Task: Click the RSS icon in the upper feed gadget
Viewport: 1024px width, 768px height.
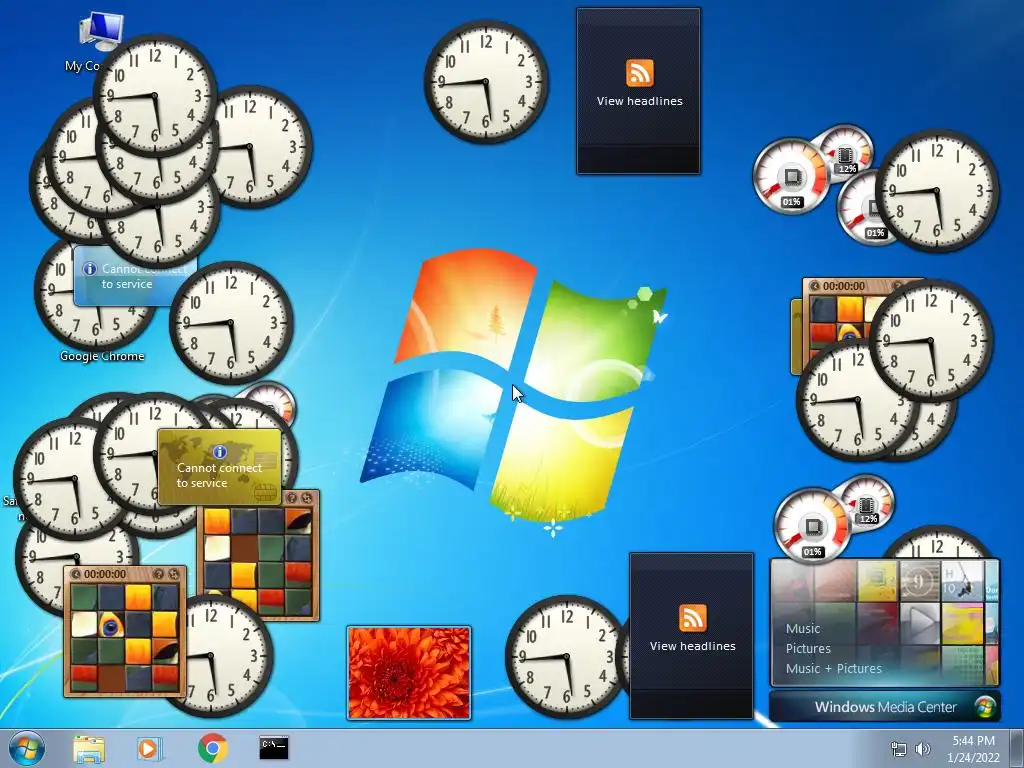Action: click(639, 72)
